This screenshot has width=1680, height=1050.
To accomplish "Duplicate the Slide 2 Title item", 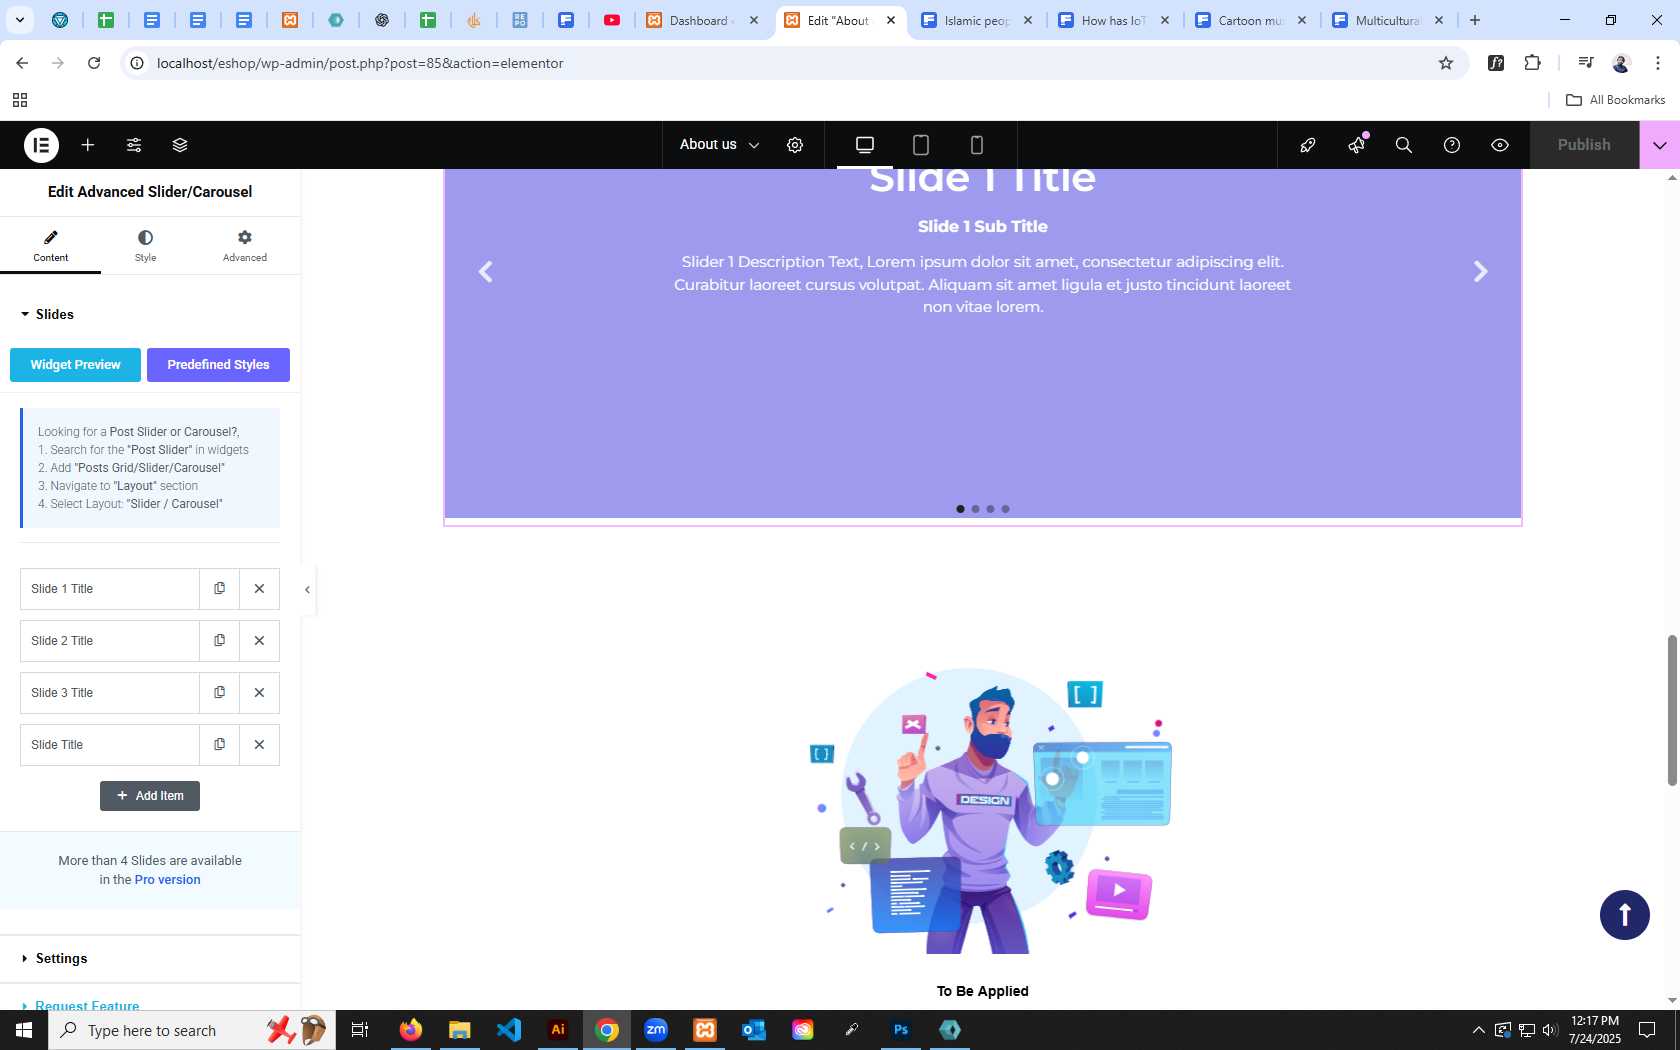I will click(x=219, y=641).
